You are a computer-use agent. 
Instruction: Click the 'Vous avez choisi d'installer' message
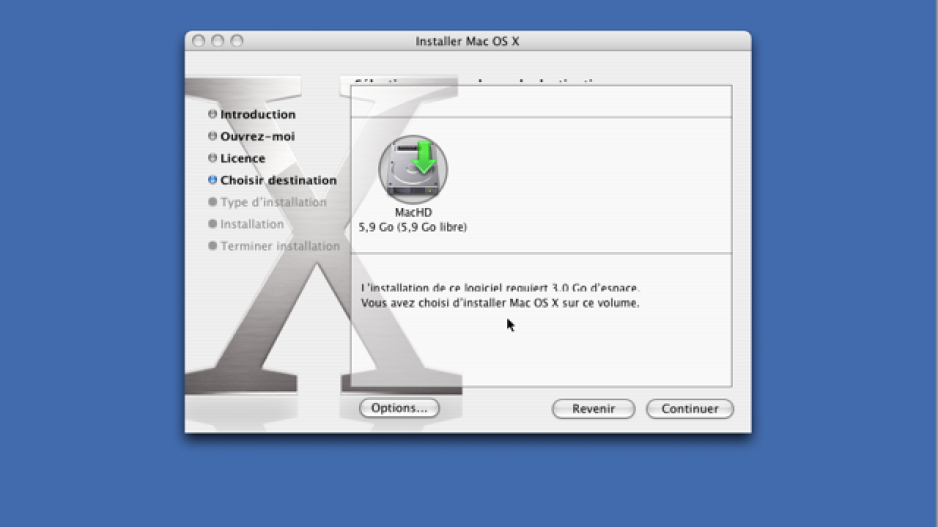point(500,303)
